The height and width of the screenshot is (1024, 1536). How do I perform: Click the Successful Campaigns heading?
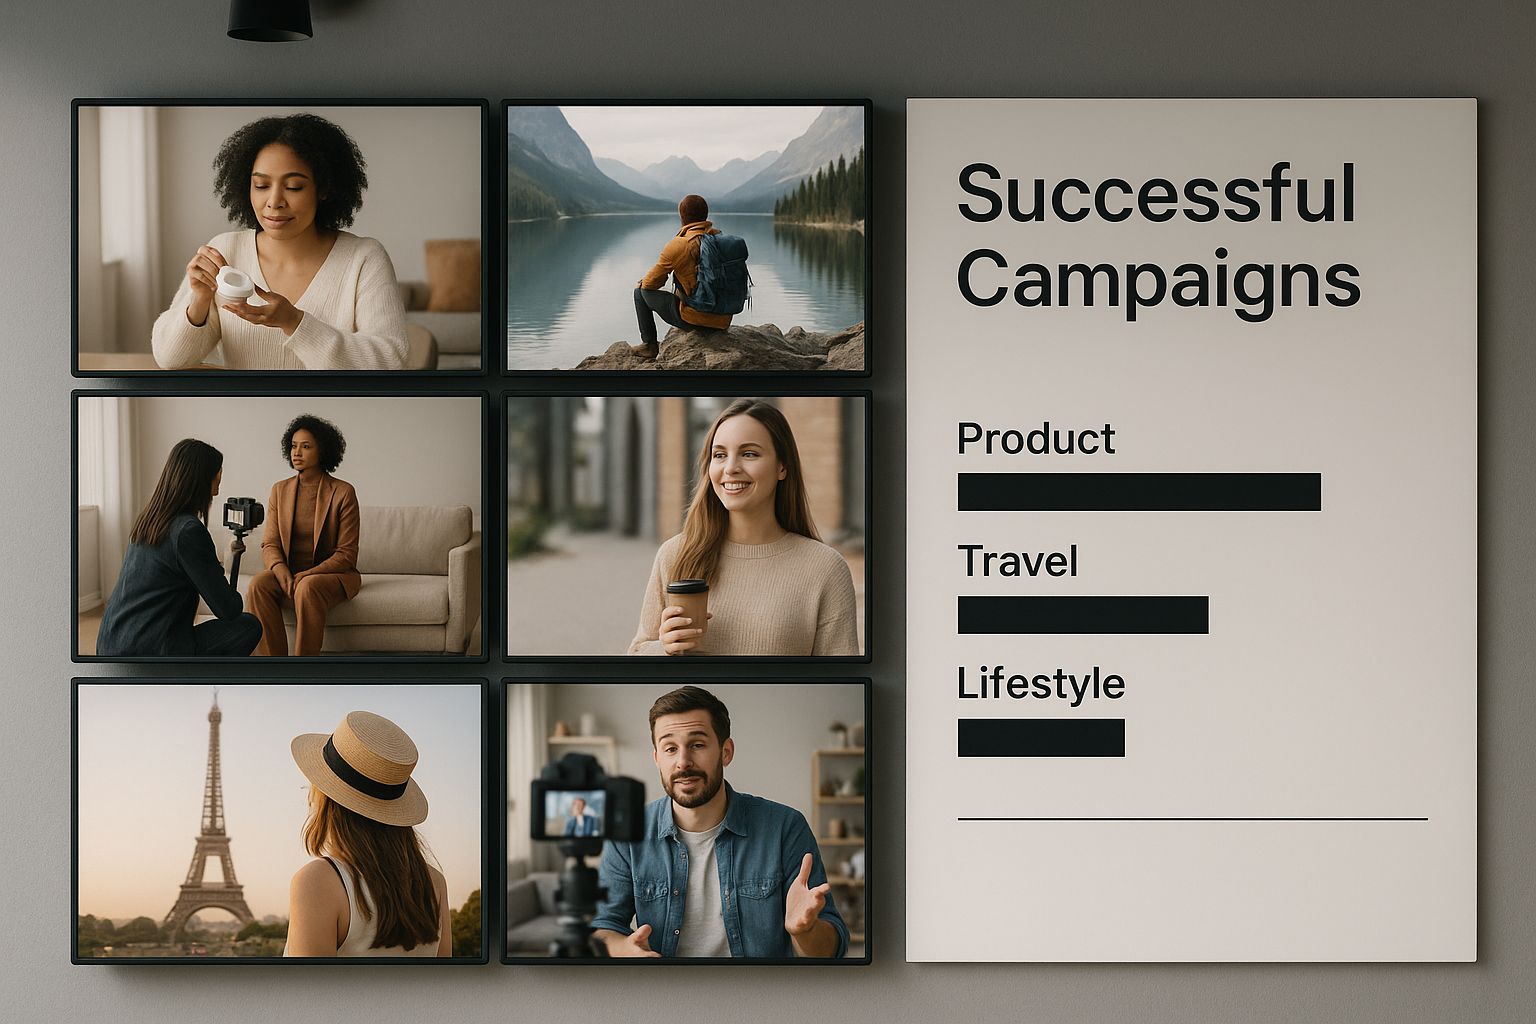1157,237
